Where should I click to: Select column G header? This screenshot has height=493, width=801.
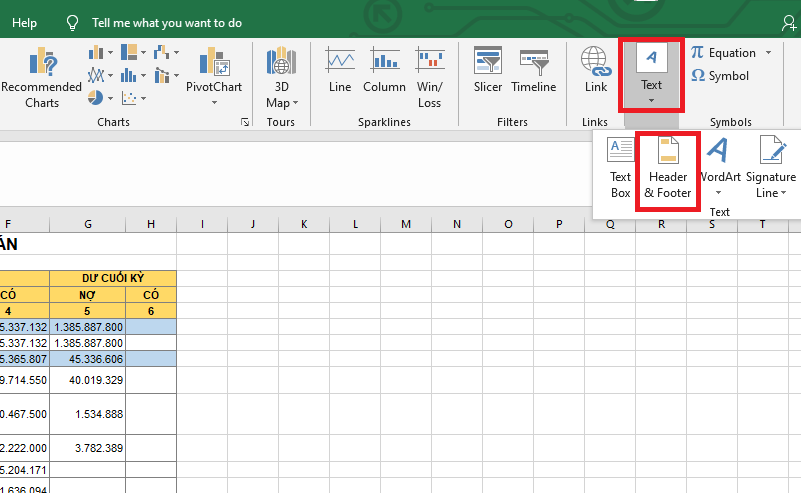click(x=88, y=224)
